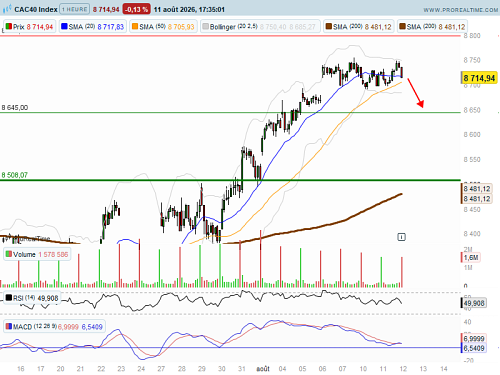Click the date 11 août 2026, 17:35:01
500x375 pixels.
[x=189, y=10]
